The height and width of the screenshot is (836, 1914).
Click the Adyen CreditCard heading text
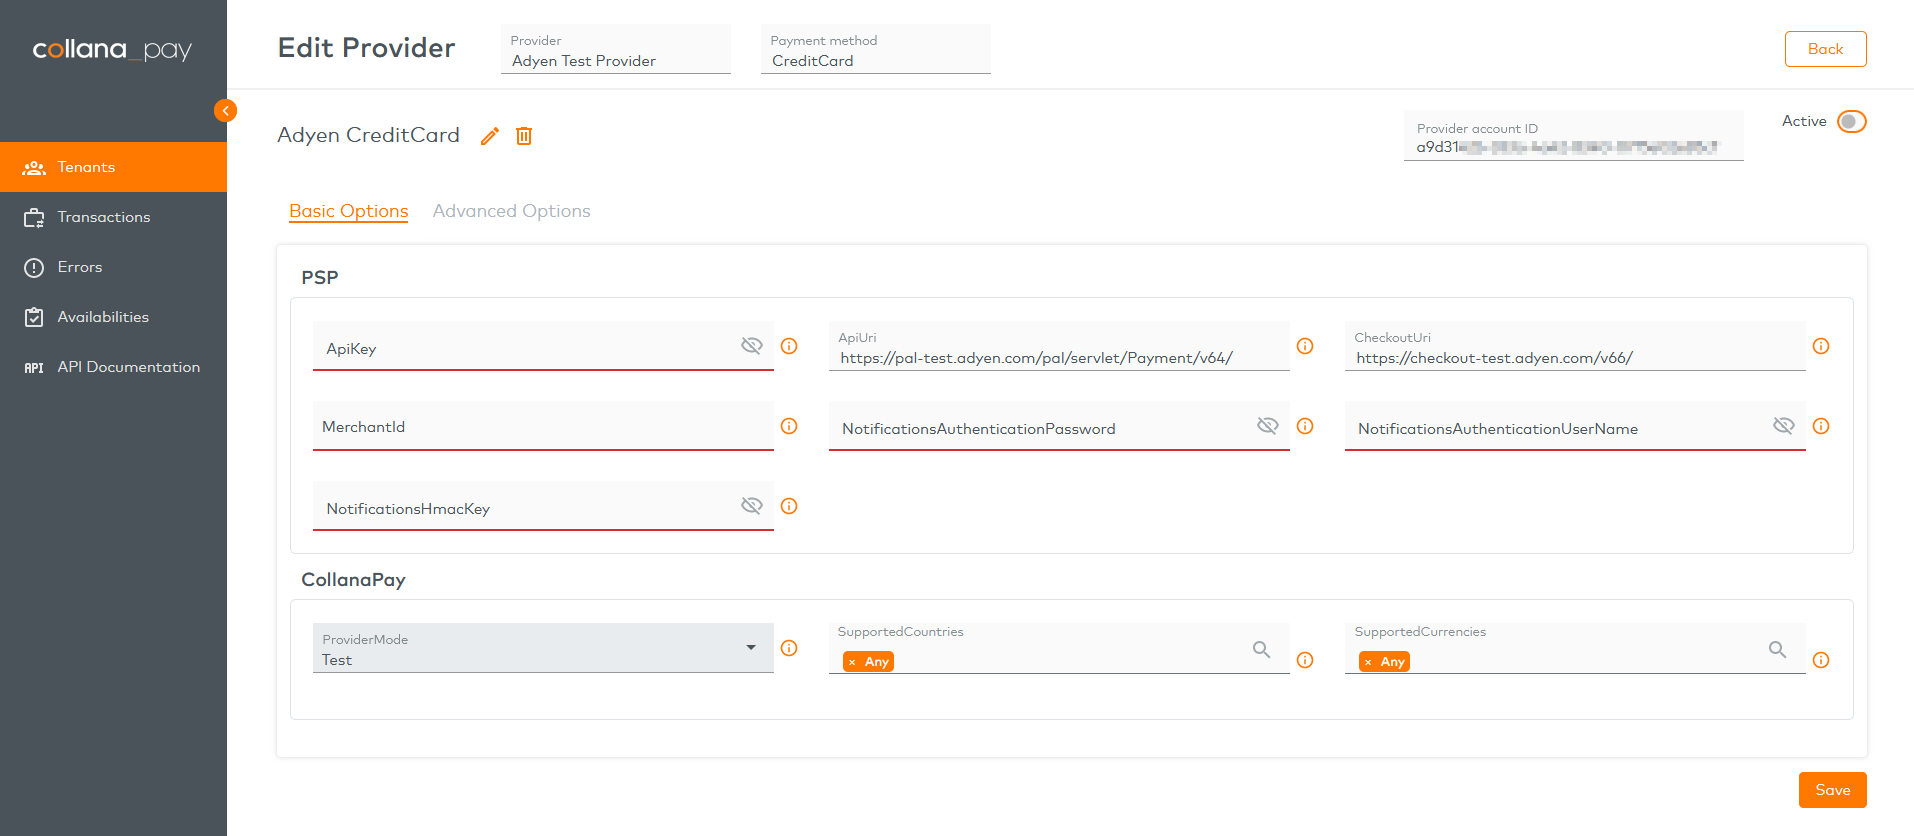click(368, 135)
